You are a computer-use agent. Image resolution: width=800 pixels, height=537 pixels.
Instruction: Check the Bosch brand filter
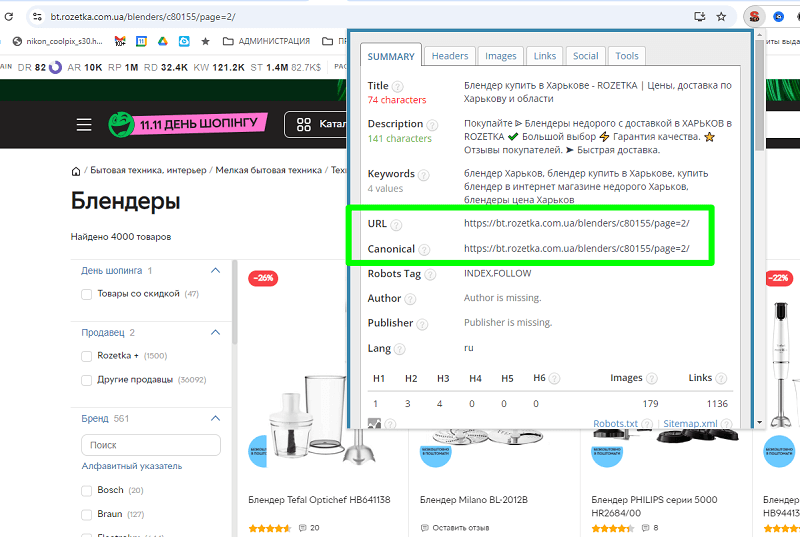pyautogui.click(x=87, y=491)
